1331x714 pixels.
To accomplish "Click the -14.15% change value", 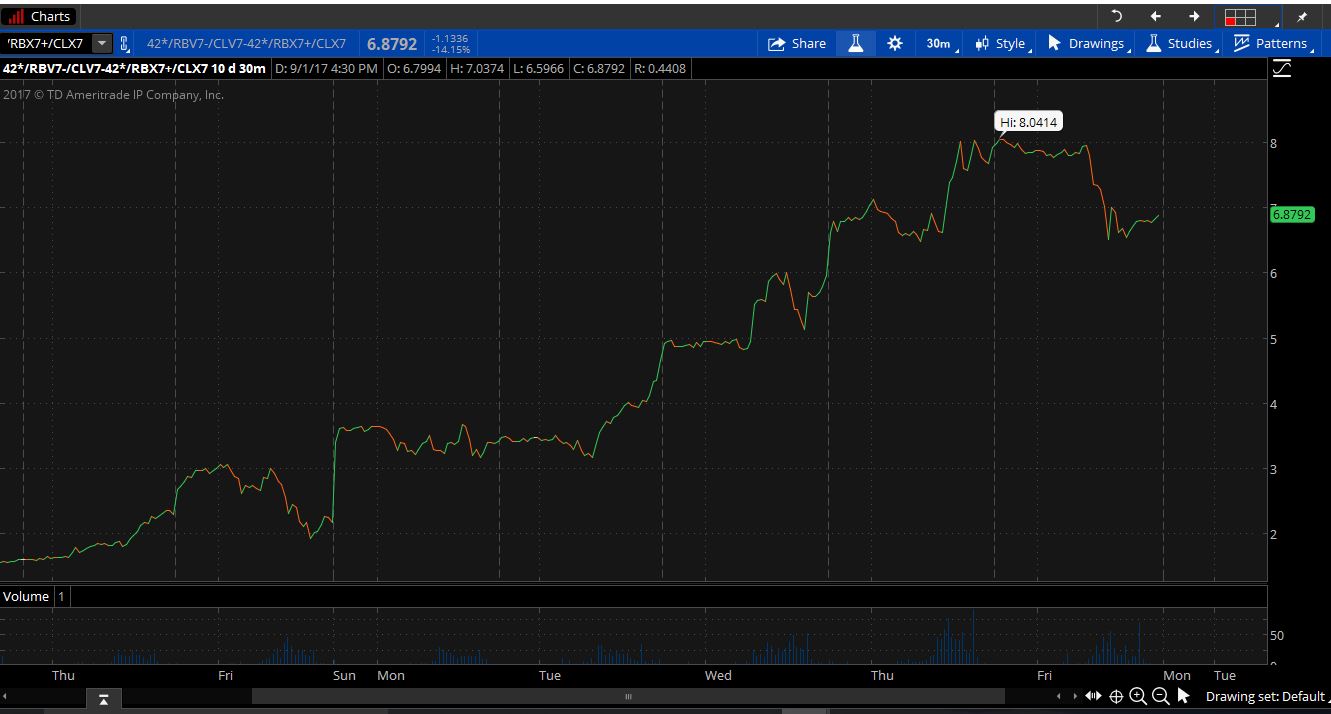I will [x=450, y=49].
